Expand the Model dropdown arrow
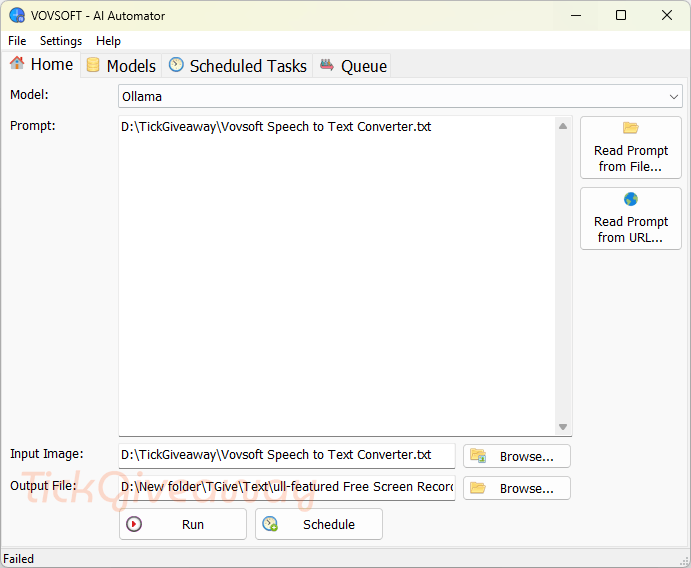Screen dimensions: 691x568 click(673, 97)
